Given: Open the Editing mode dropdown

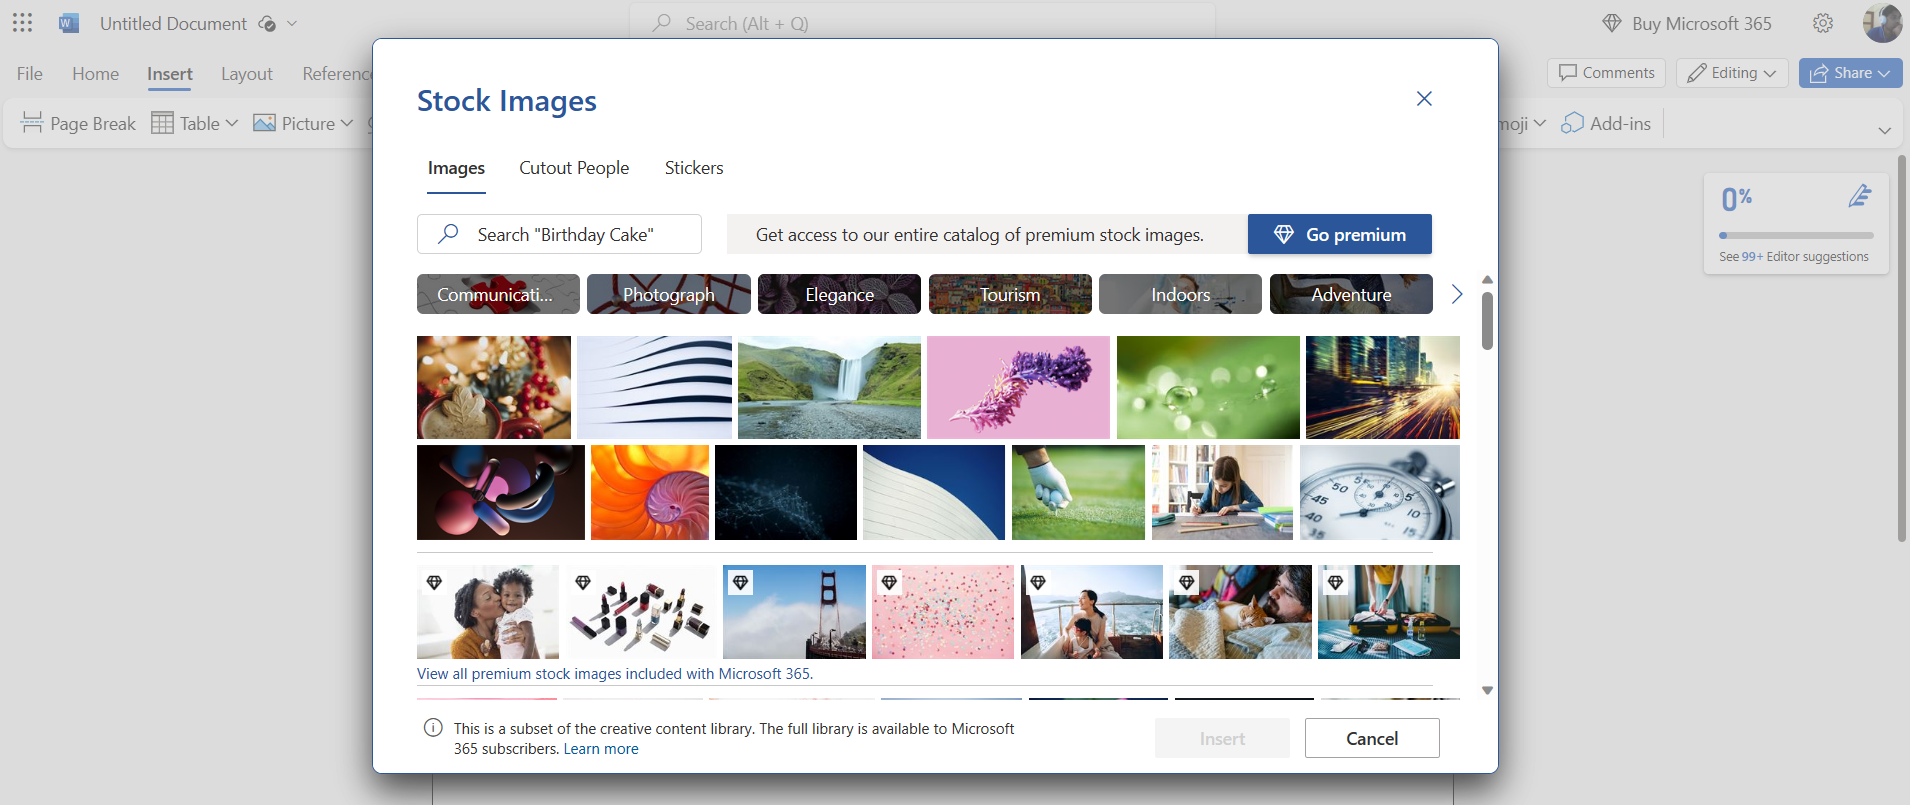Looking at the screenshot, I should point(1732,73).
